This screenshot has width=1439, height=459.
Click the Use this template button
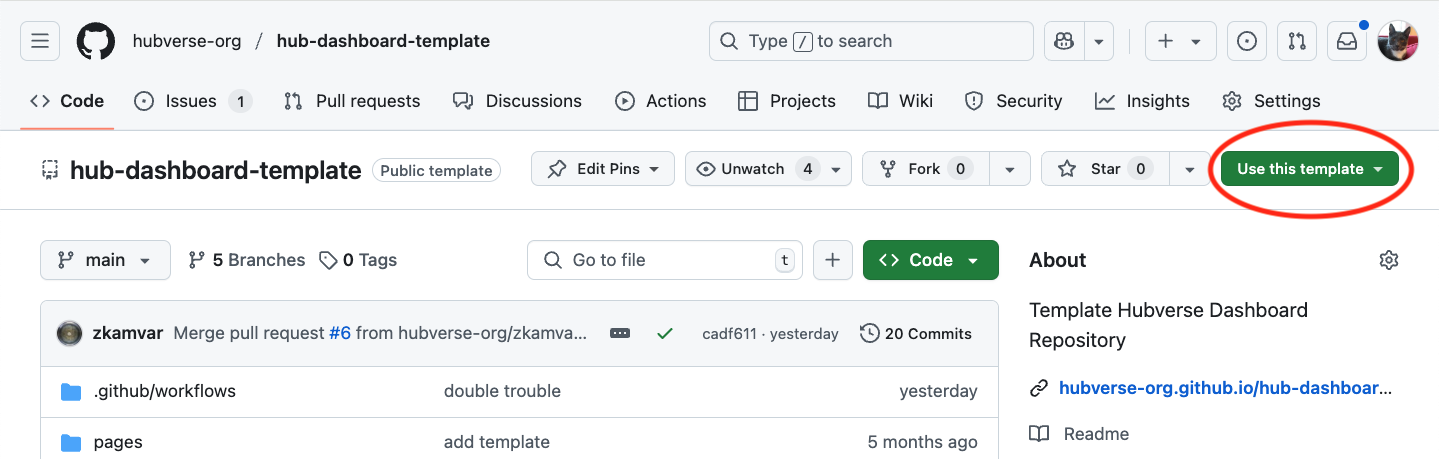click(1310, 169)
